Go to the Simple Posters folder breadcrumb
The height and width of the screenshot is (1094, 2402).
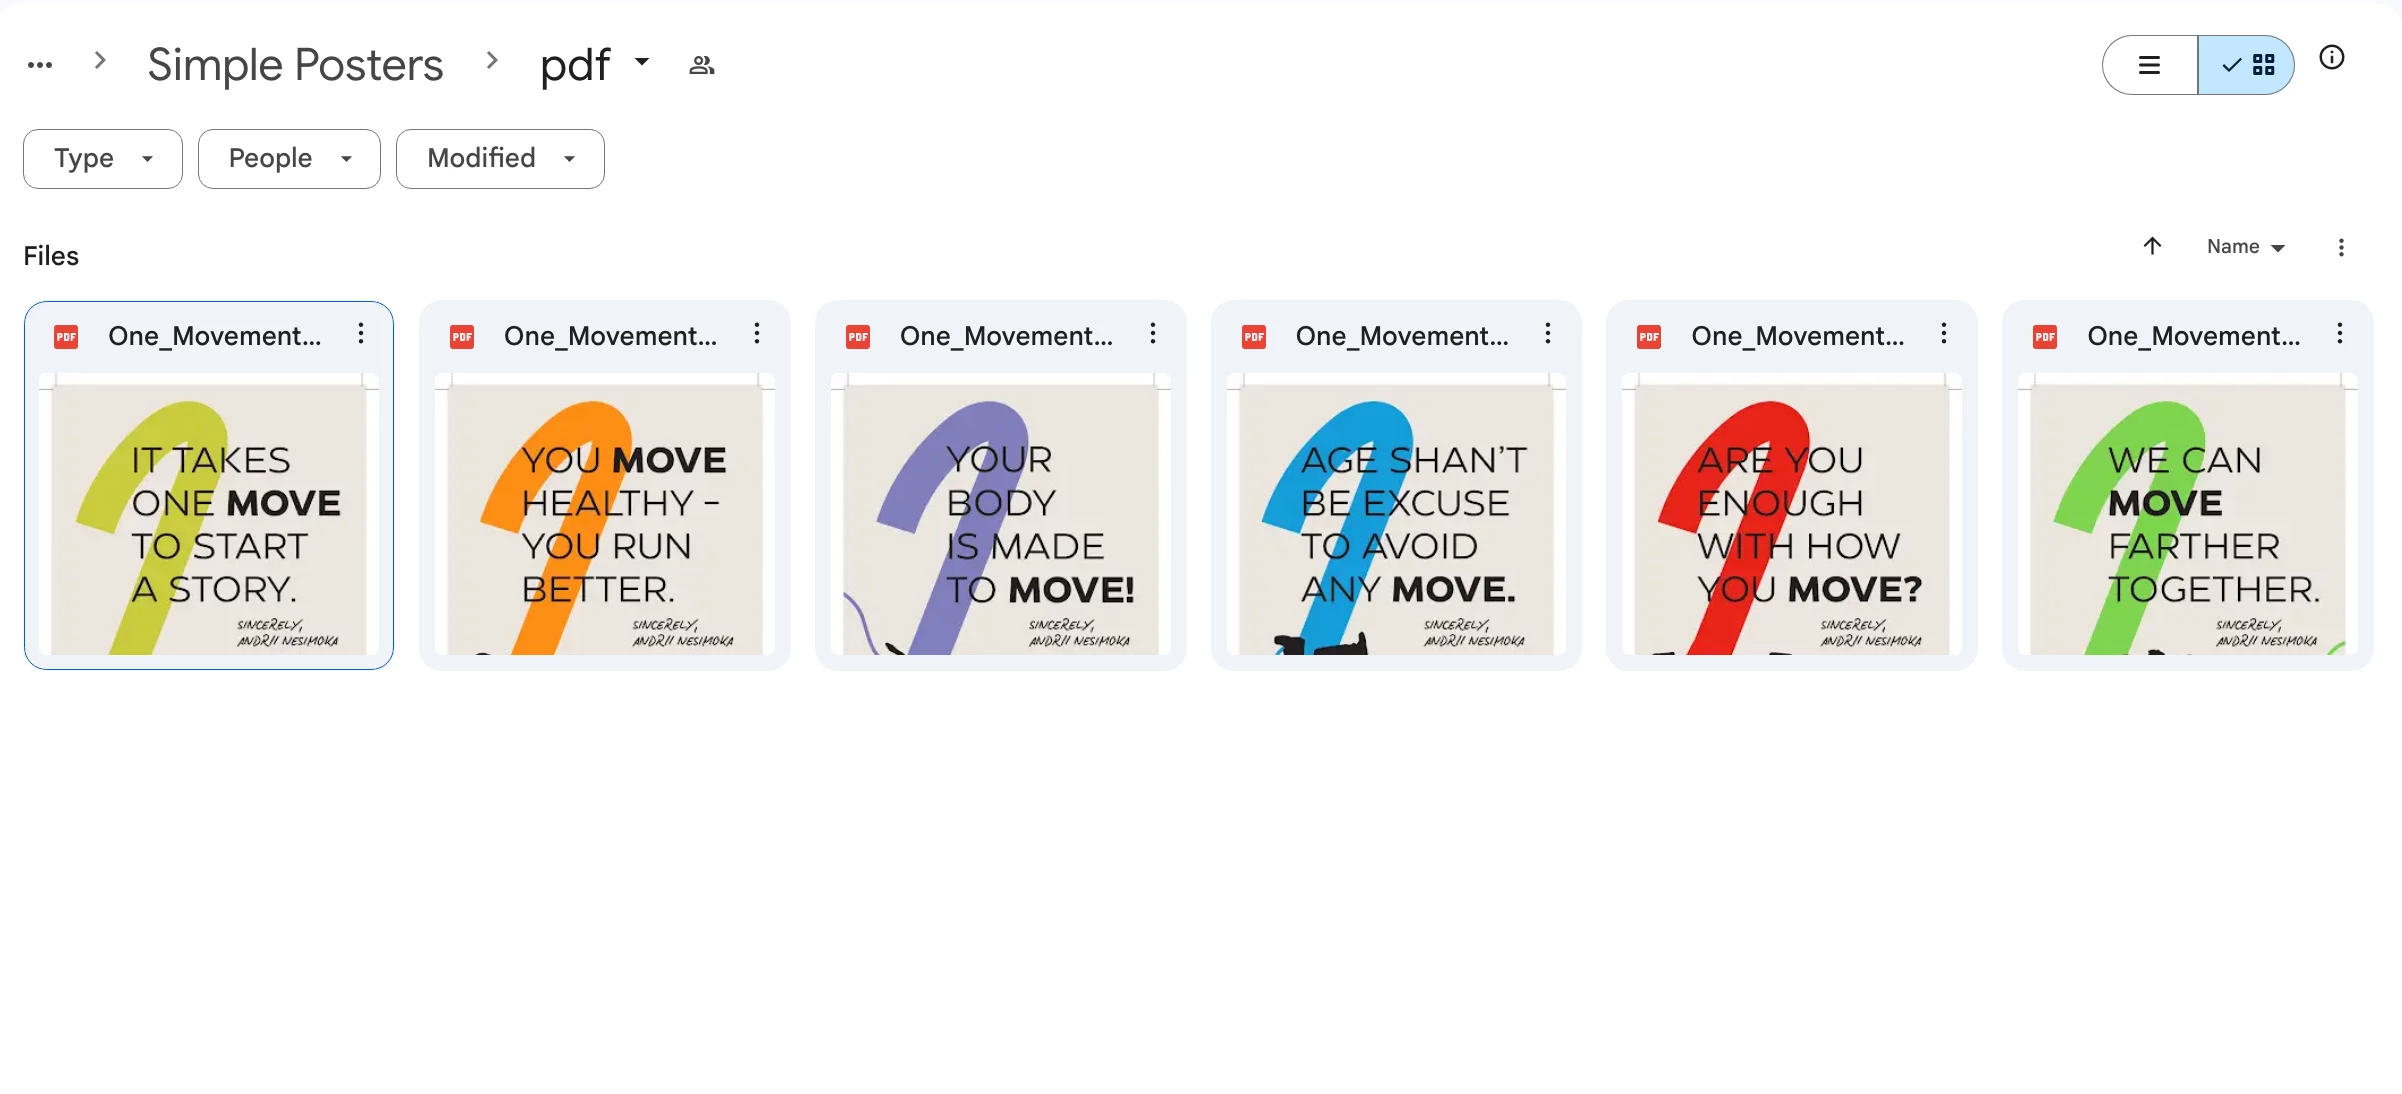[295, 65]
